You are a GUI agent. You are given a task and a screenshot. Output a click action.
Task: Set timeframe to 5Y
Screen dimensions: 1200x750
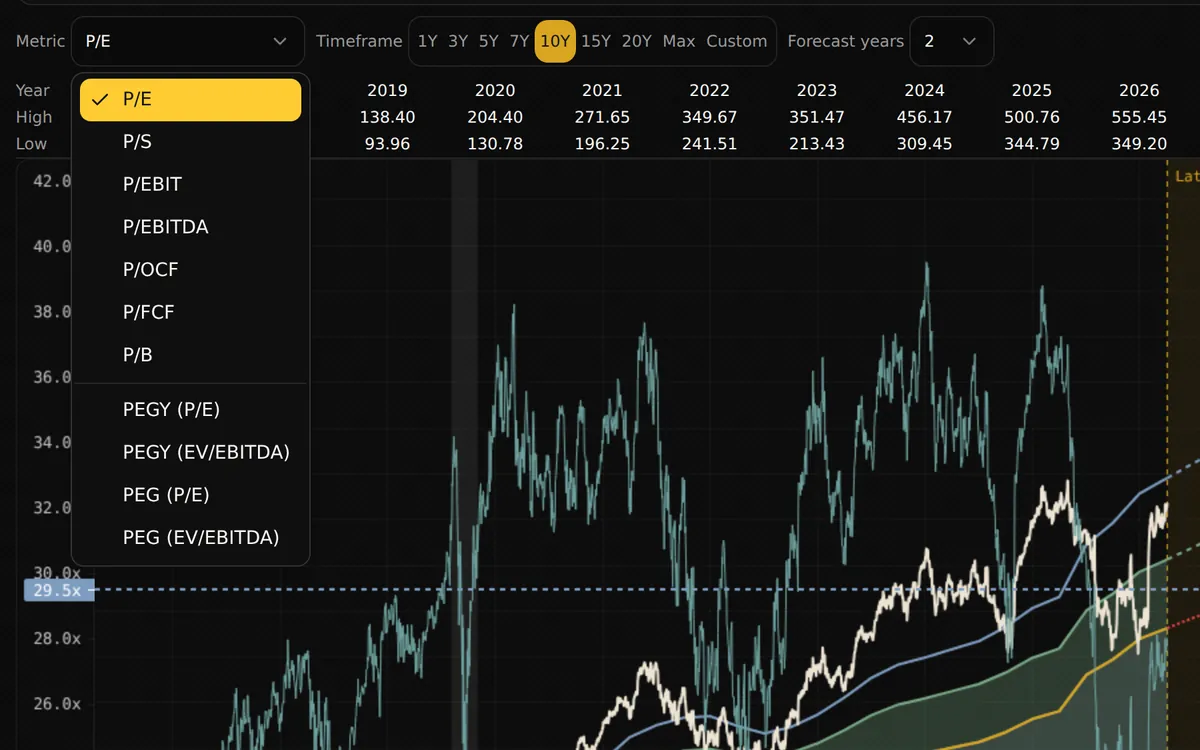coord(488,41)
